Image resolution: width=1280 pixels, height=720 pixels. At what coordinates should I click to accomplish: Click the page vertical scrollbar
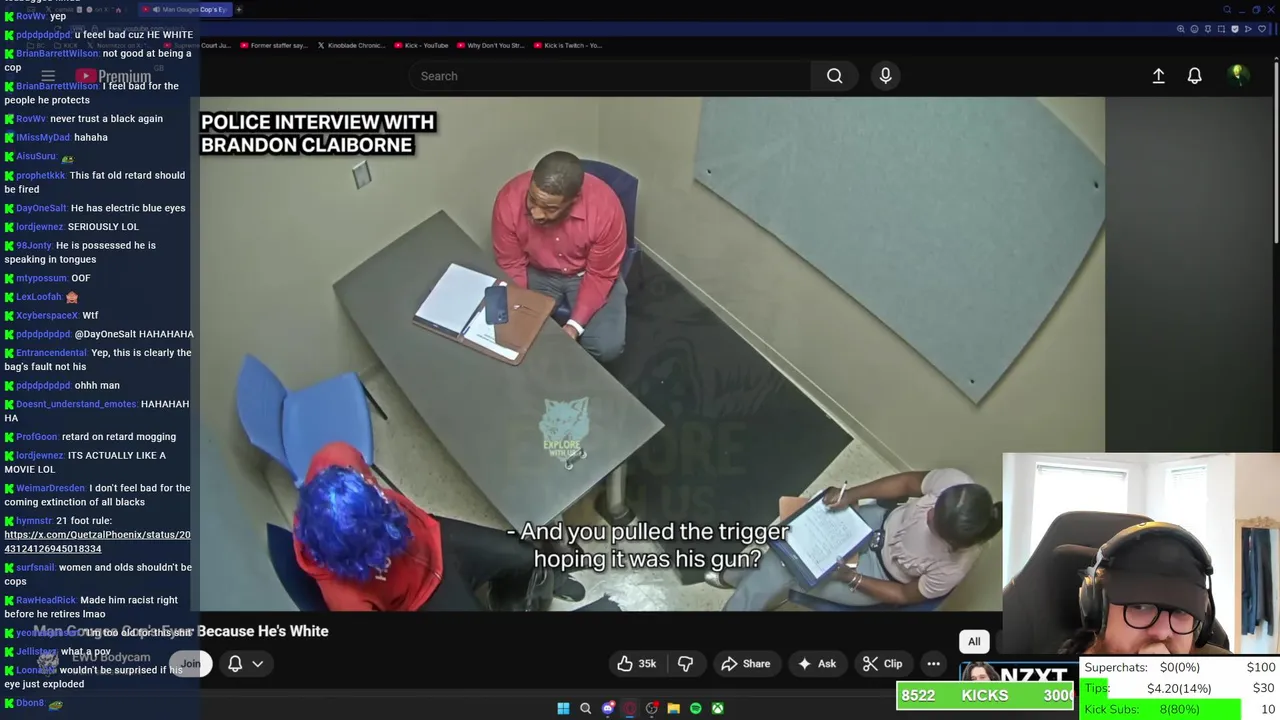click(x=1276, y=150)
